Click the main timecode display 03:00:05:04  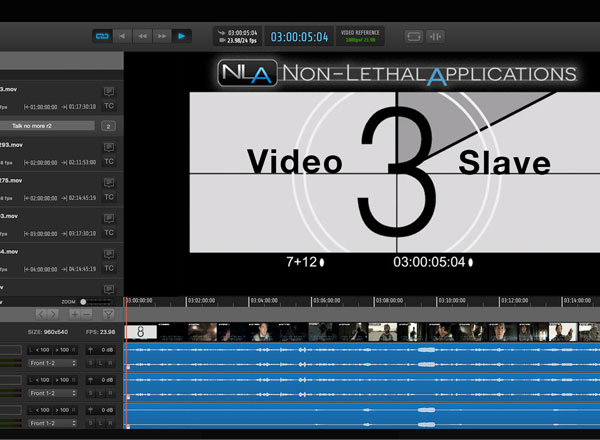pos(299,37)
